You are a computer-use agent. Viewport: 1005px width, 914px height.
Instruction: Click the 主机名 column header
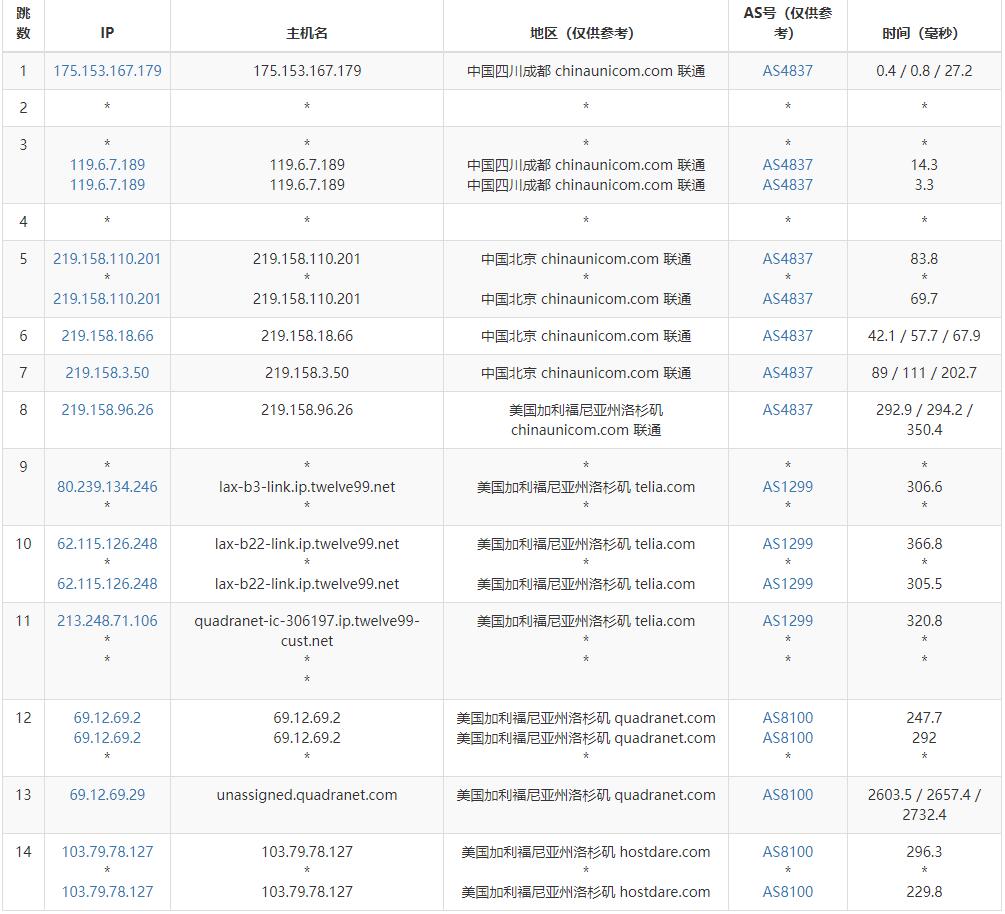pos(306,33)
